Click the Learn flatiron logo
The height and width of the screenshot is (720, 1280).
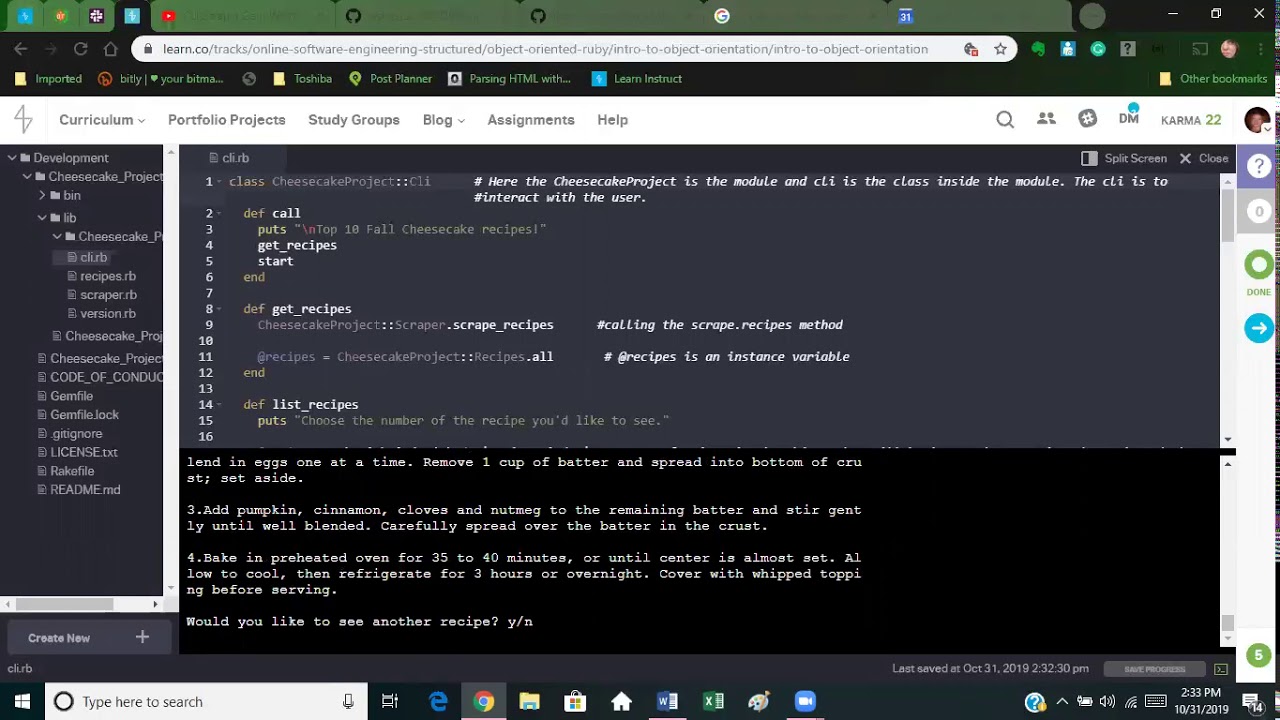pyautogui.click(x=24, y=119)
